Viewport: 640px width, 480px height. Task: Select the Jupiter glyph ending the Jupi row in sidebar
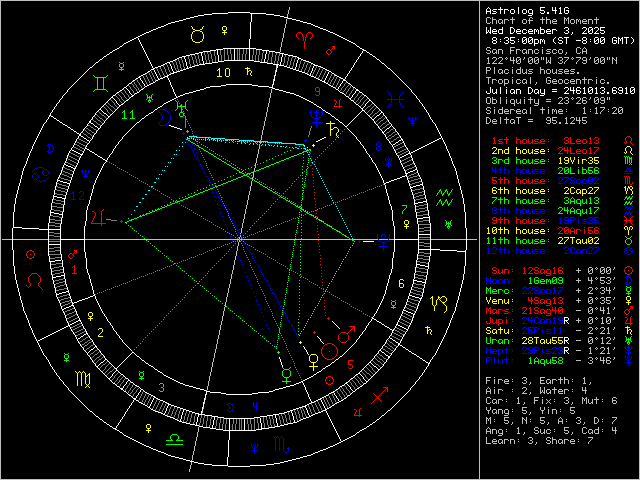[629, 321]
